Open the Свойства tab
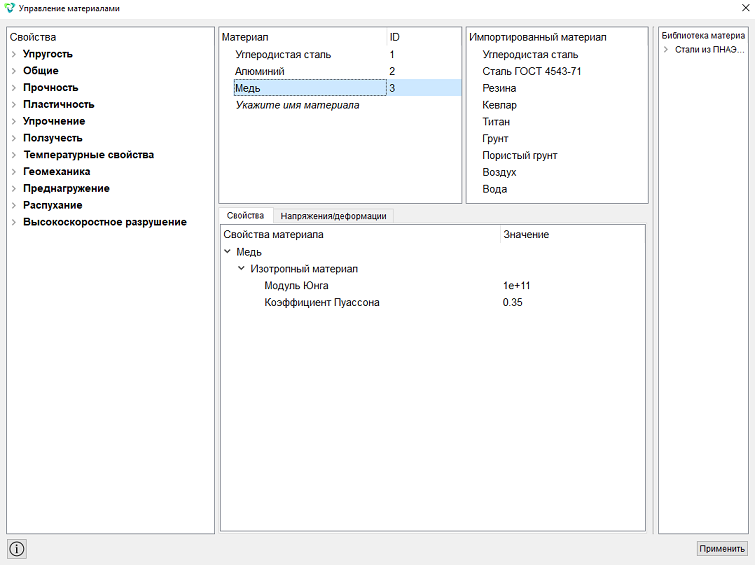 [x=246, y=215]
